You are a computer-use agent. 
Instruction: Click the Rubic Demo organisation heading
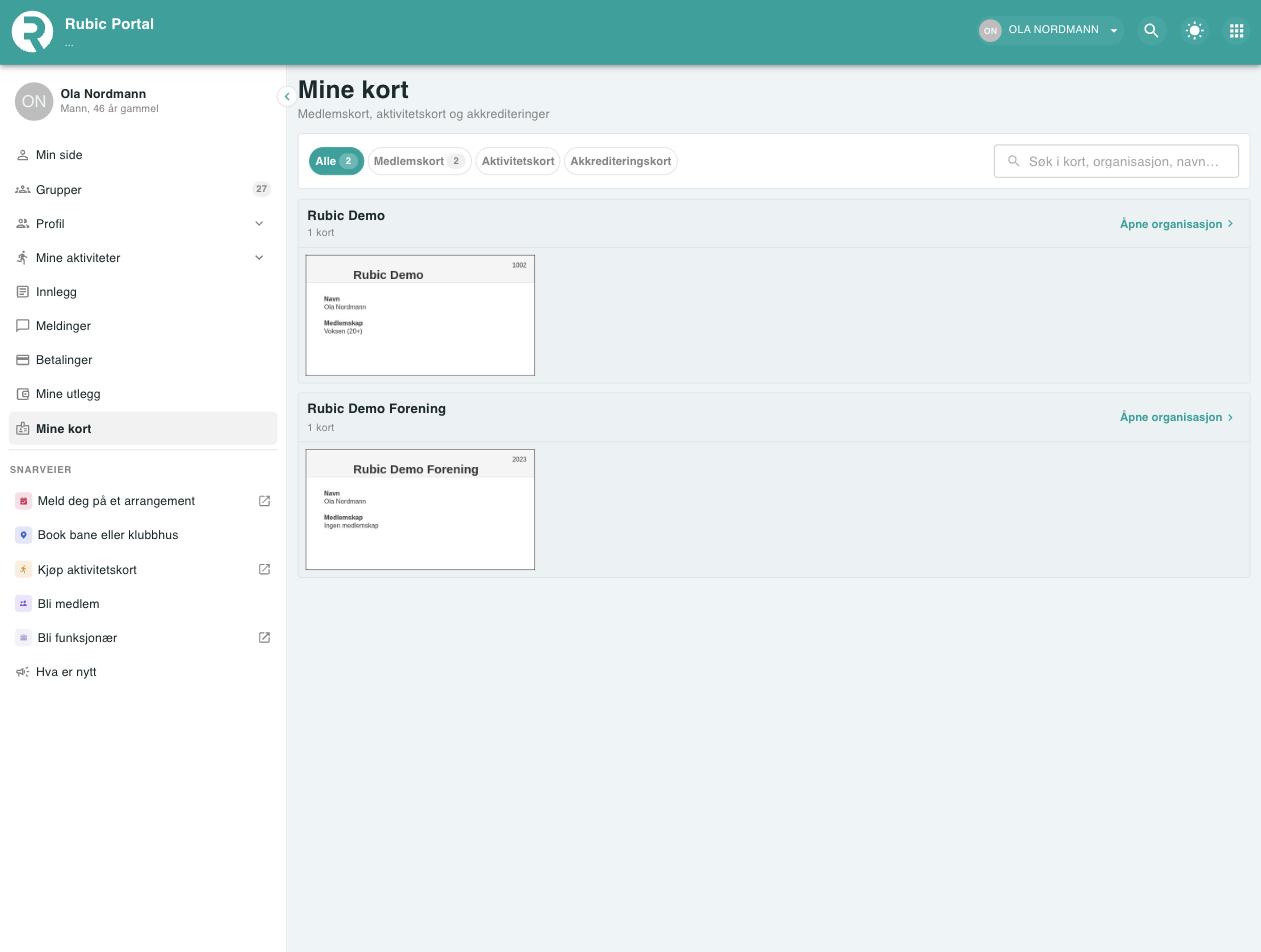[346, 215]
